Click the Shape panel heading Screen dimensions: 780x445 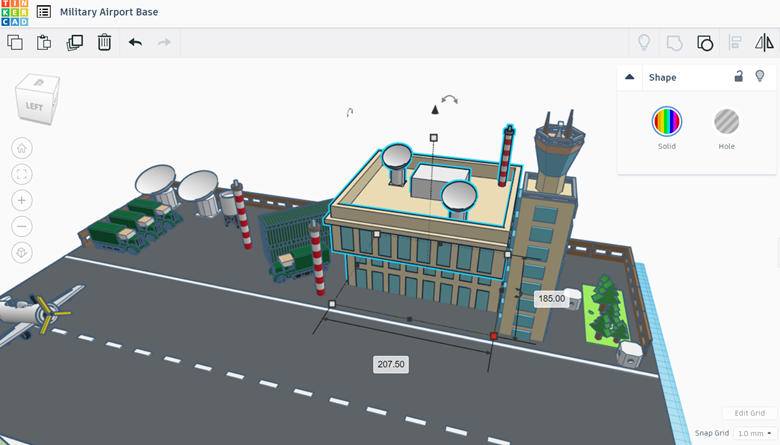coord(662,78)
